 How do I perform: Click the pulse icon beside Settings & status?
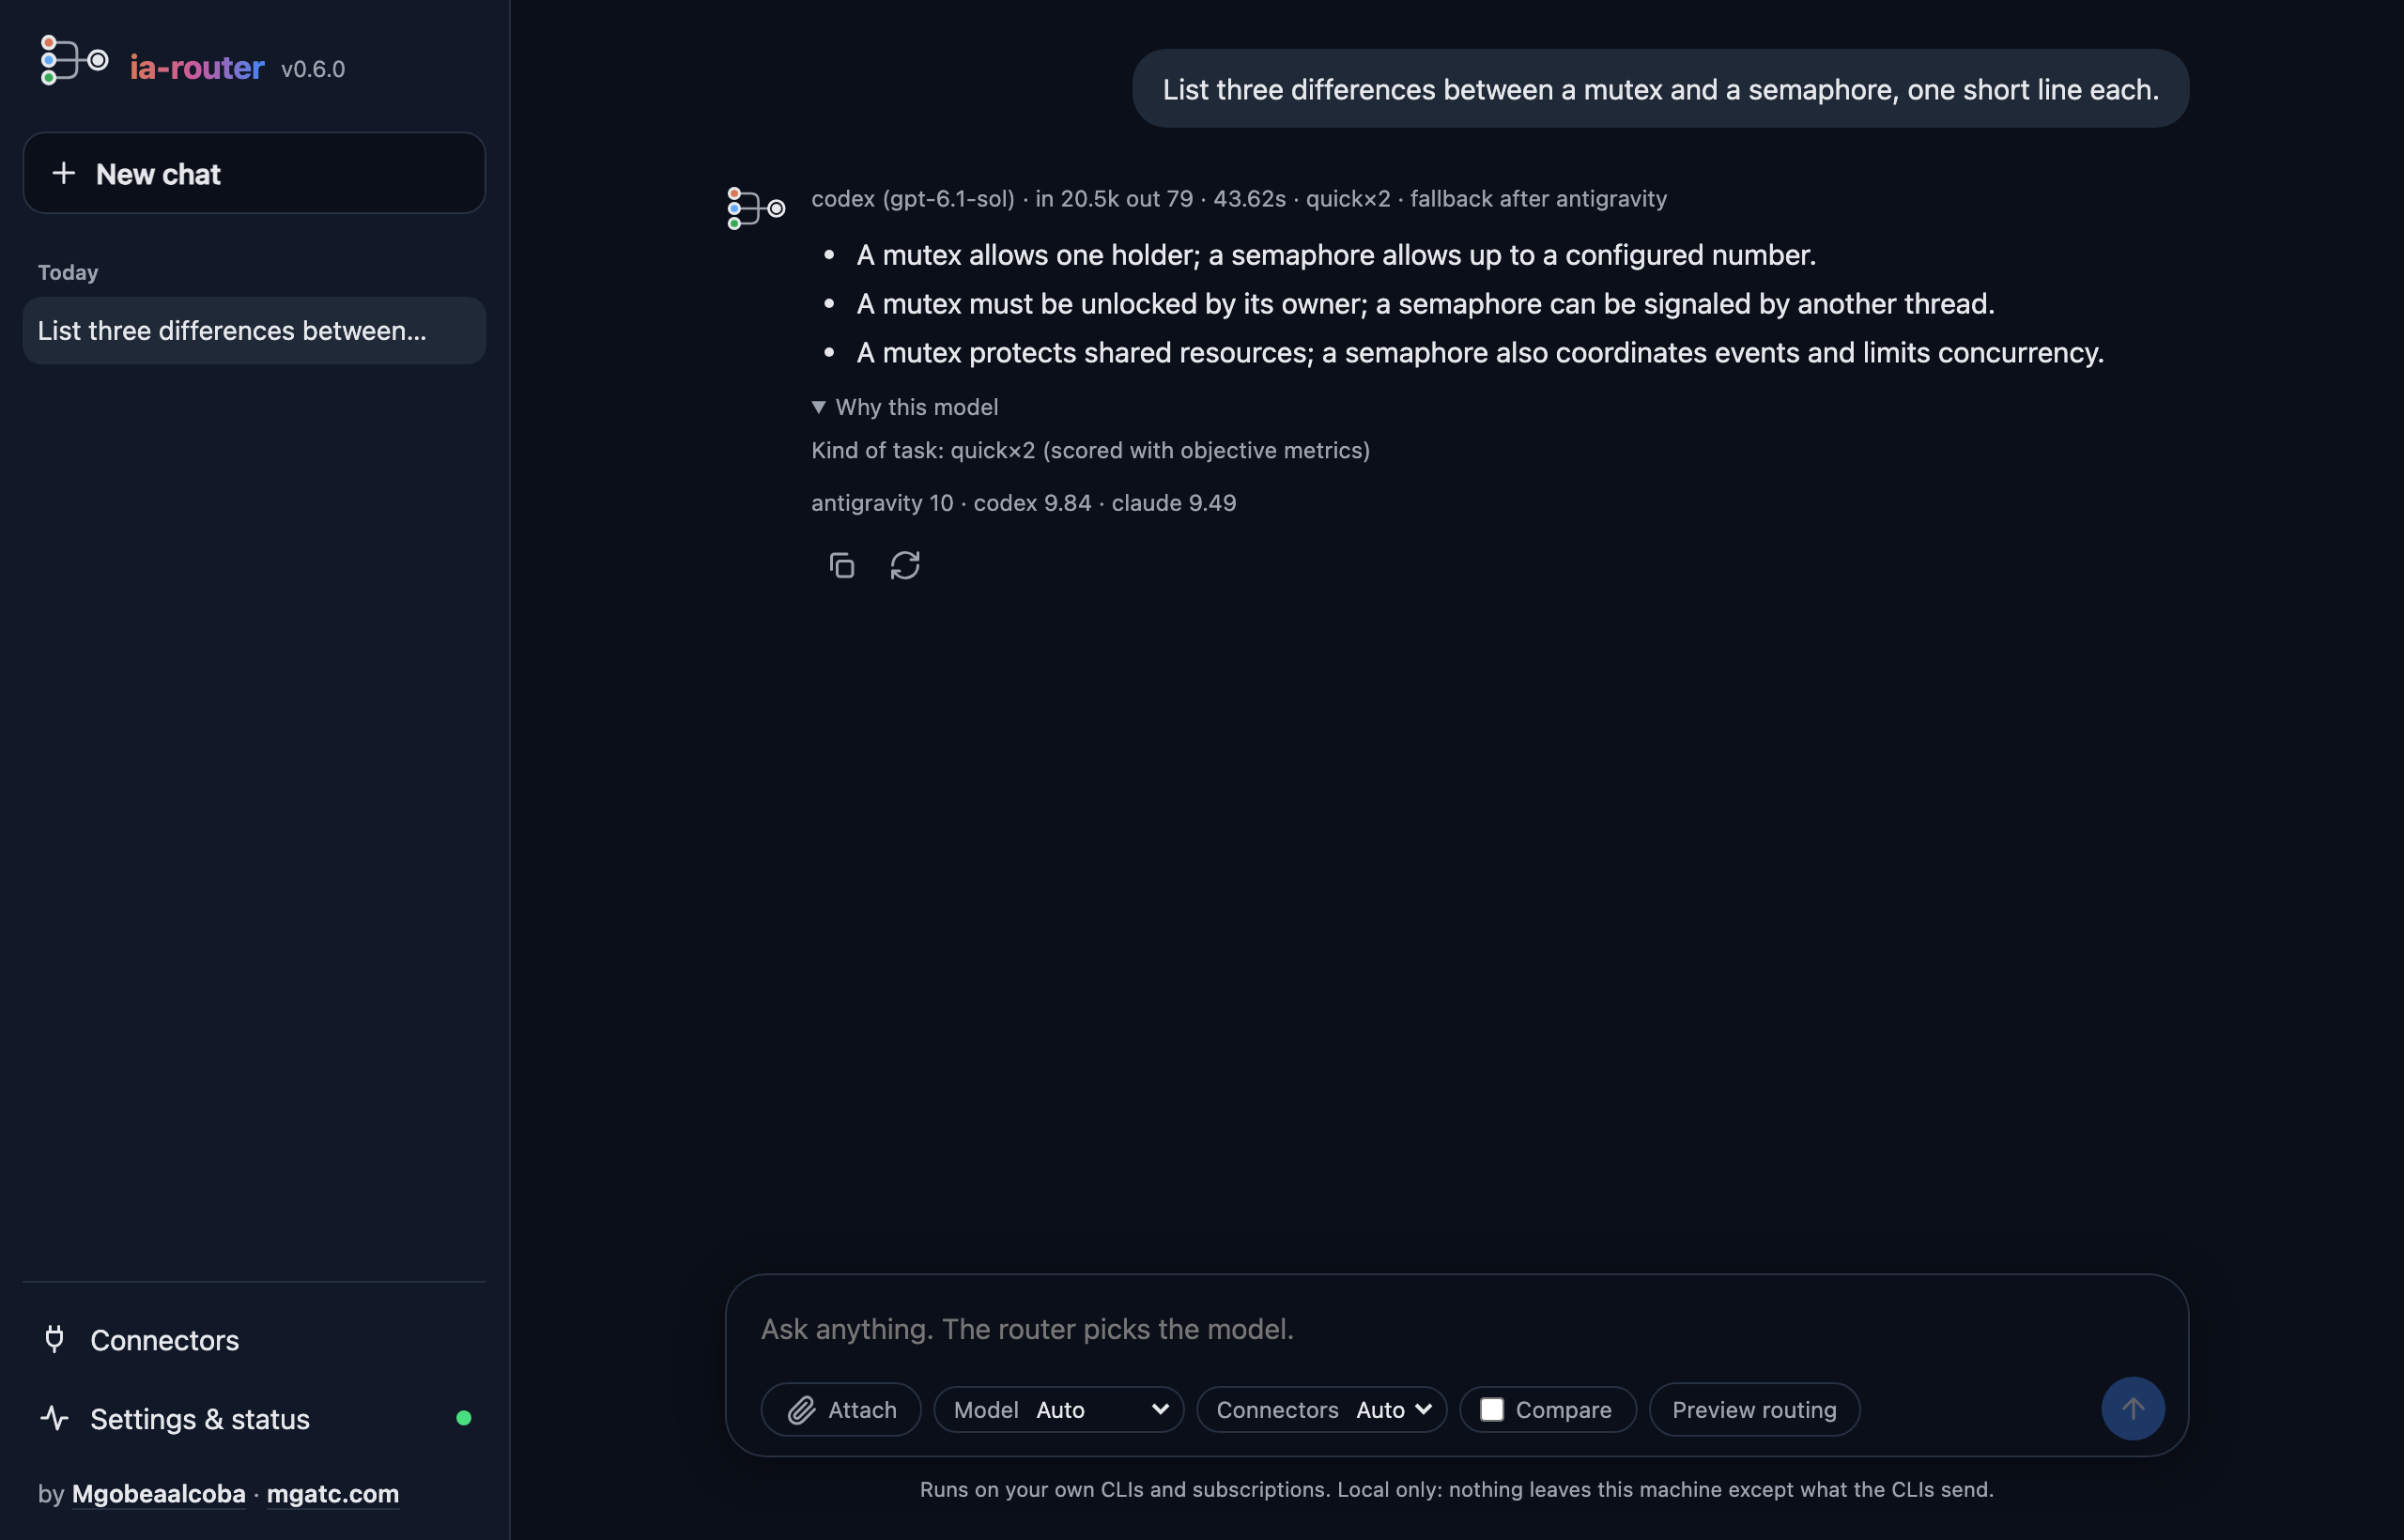coord(55,1418)
